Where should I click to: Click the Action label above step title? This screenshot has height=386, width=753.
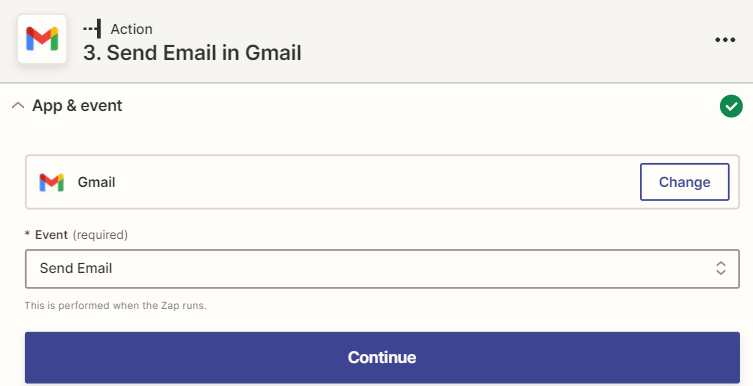tap(132, 29)
